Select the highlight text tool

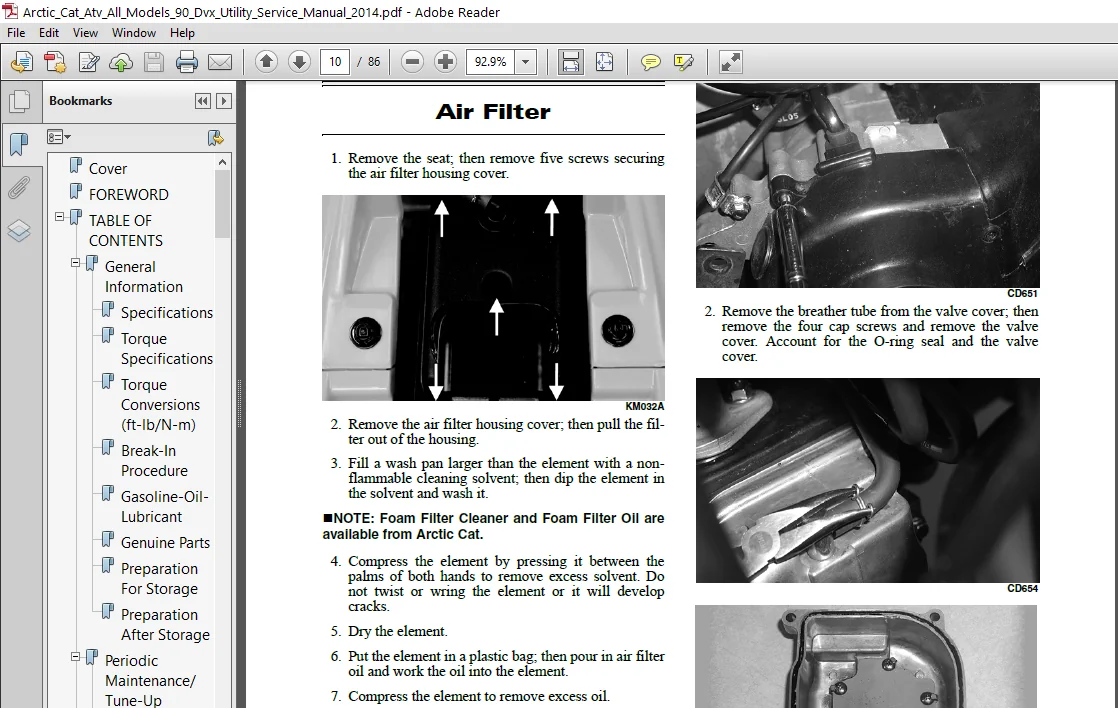coord(683,62)
